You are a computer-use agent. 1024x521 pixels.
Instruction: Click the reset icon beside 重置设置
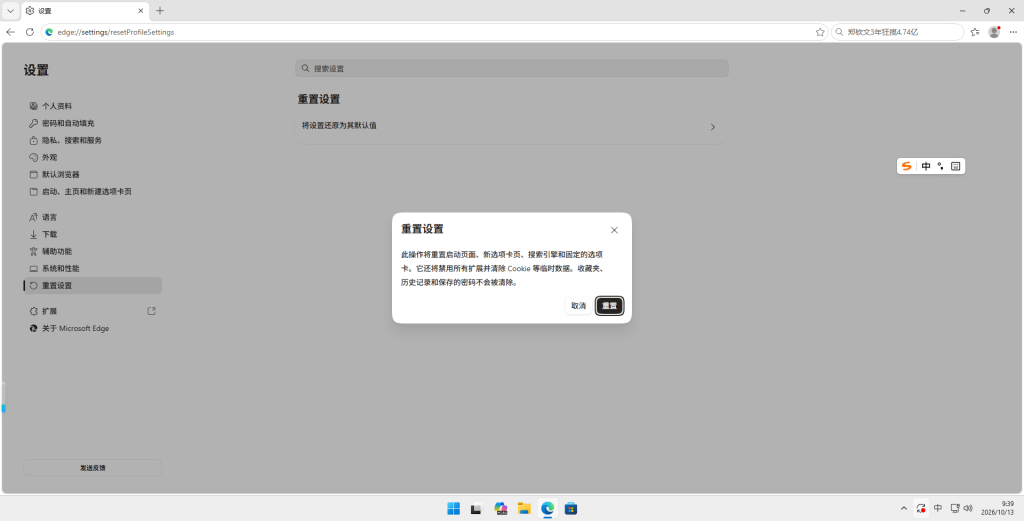click(x=33, y=285)
